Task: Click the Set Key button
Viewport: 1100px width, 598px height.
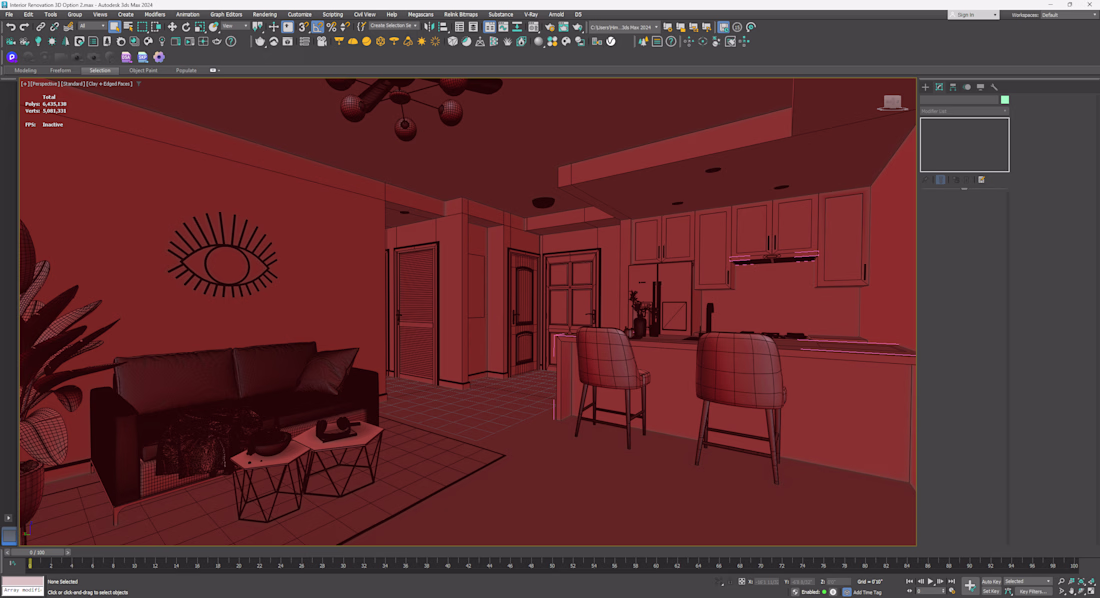Action: [x=991, y=591]
